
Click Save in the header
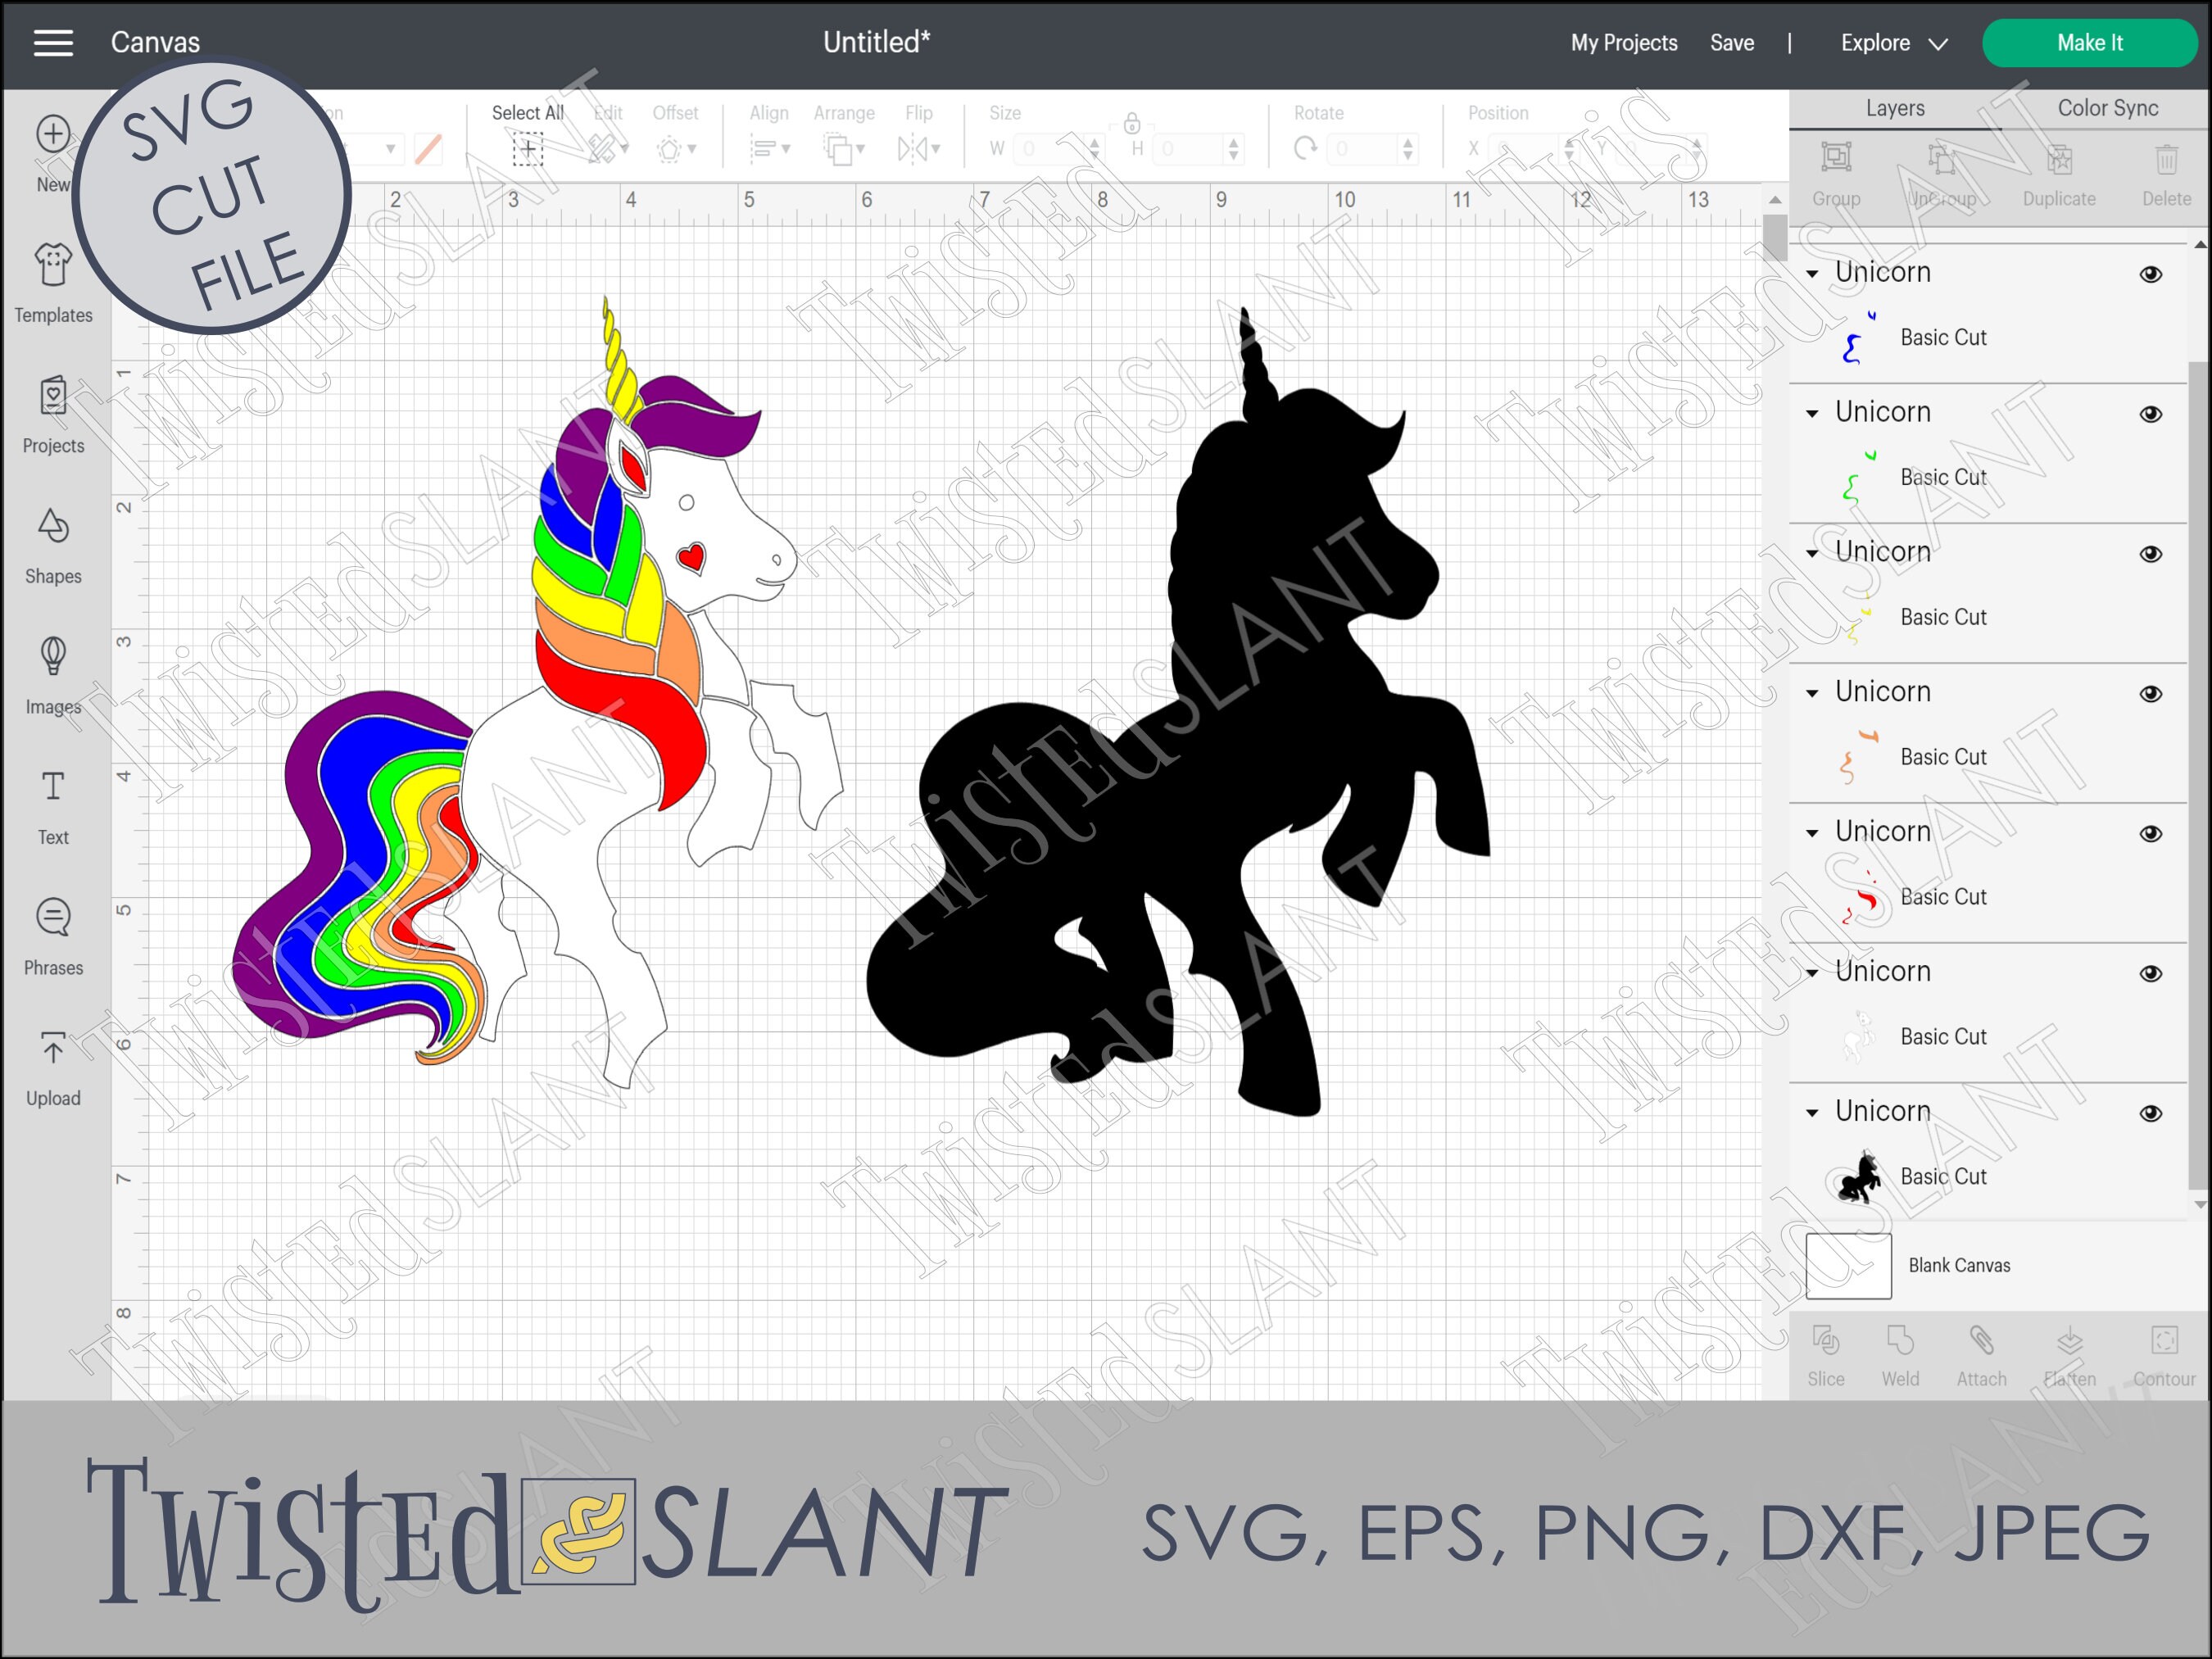[1732, 43]
